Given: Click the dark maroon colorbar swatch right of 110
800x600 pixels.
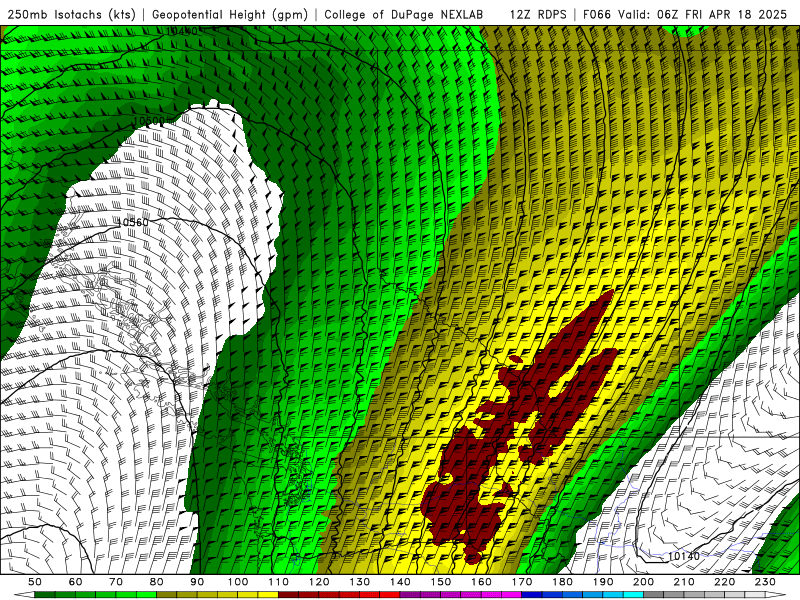Looking at the screenshot, I should [289, 595].
